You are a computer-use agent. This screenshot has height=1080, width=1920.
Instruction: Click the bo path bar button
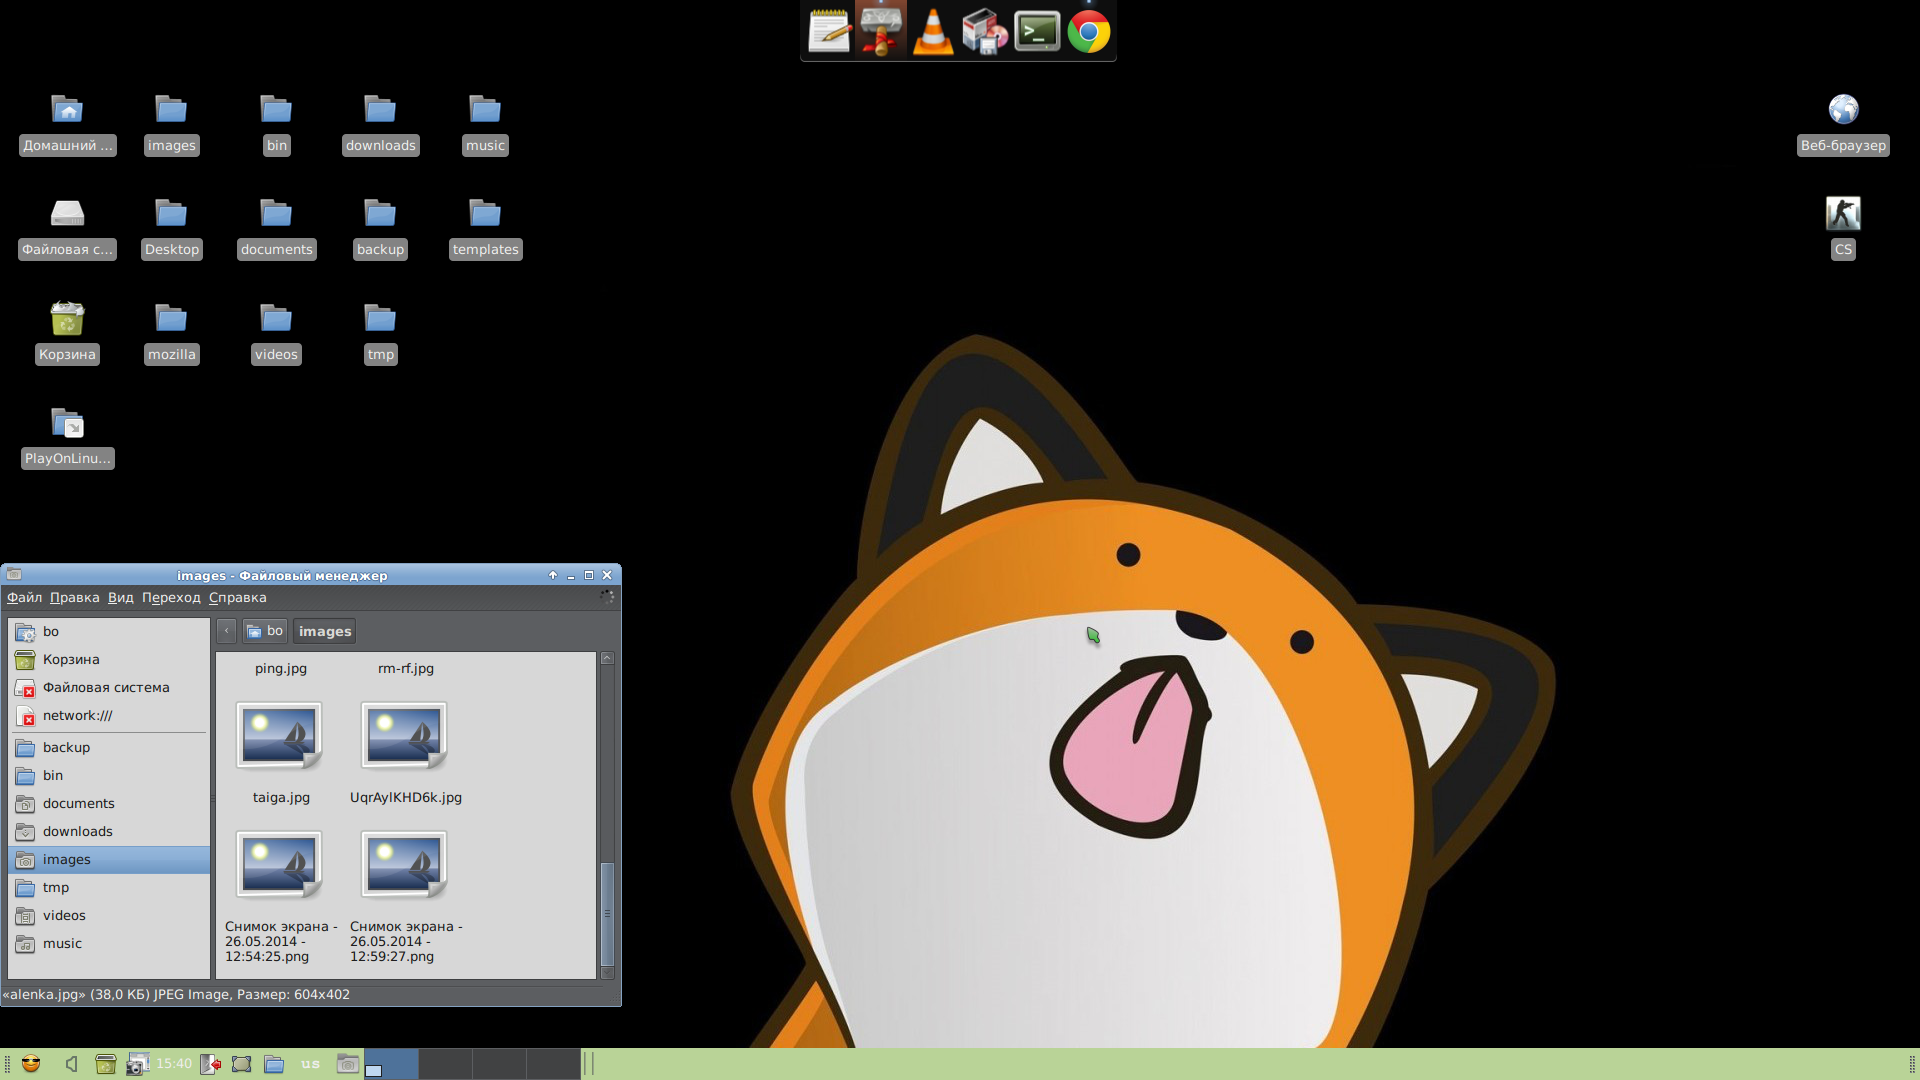265,631
